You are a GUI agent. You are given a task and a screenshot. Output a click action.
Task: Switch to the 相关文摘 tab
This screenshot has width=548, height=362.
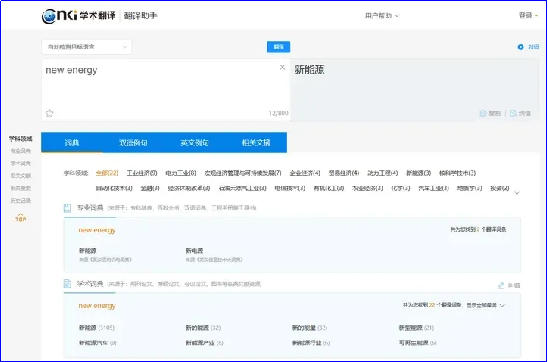pyautogui.click(x=256, y=143)
